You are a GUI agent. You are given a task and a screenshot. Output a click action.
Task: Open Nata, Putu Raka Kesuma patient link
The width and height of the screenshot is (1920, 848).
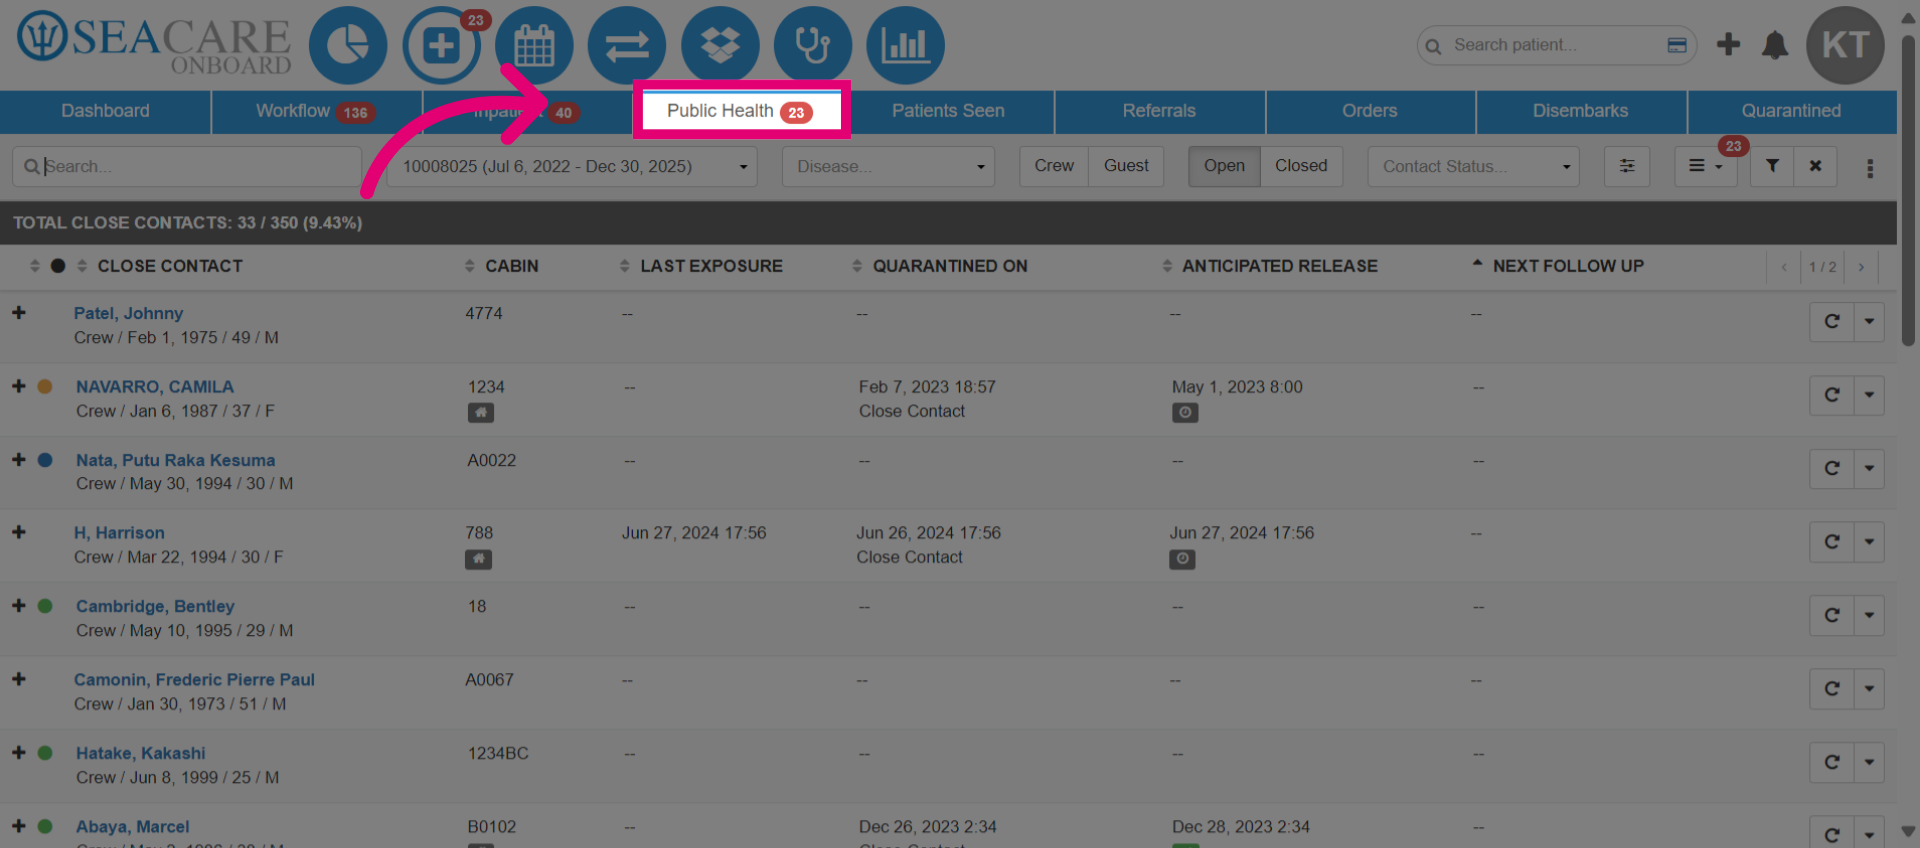(x=175, y=460)
